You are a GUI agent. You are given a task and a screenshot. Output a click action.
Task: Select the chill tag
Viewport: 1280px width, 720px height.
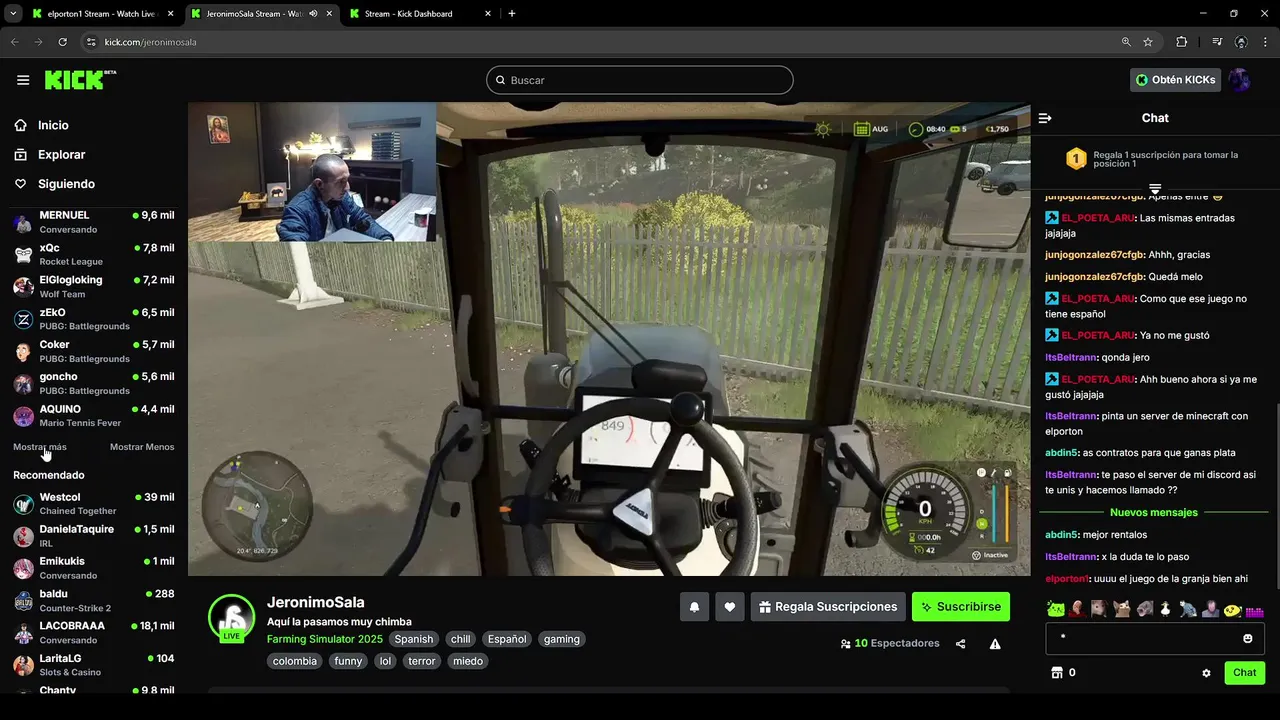click(x=461, y=639)
